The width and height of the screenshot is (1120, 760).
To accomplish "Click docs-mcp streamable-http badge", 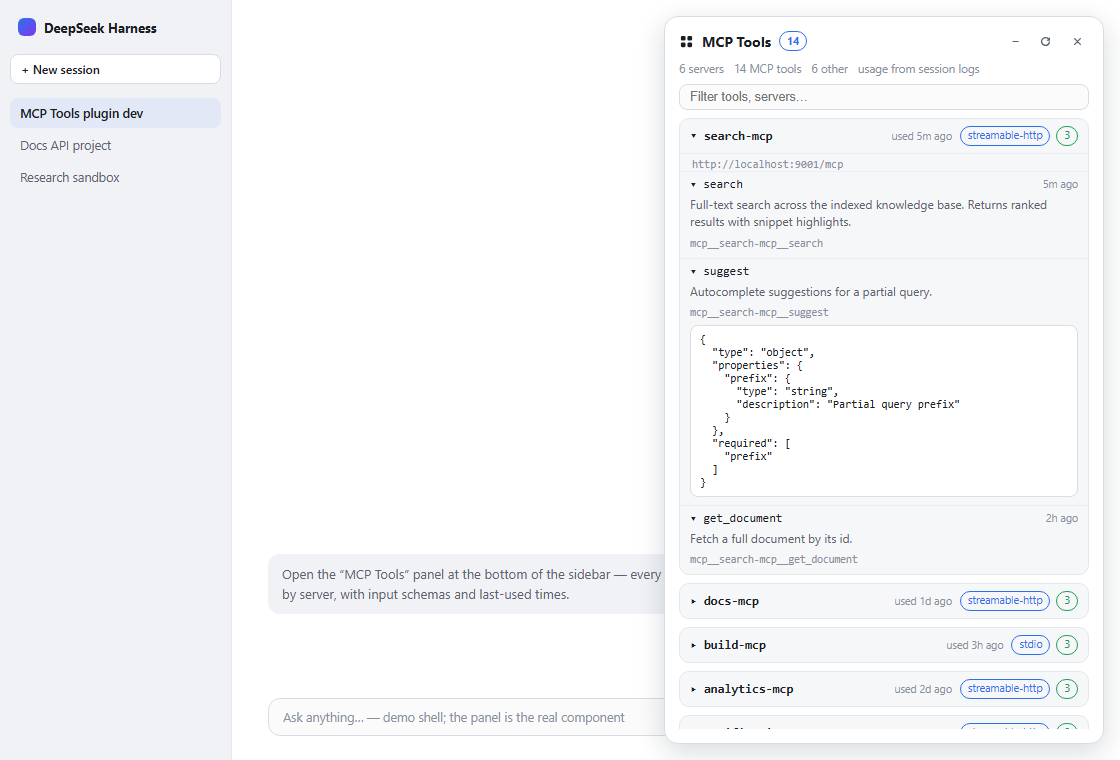I will click(x=1004, y=601).
